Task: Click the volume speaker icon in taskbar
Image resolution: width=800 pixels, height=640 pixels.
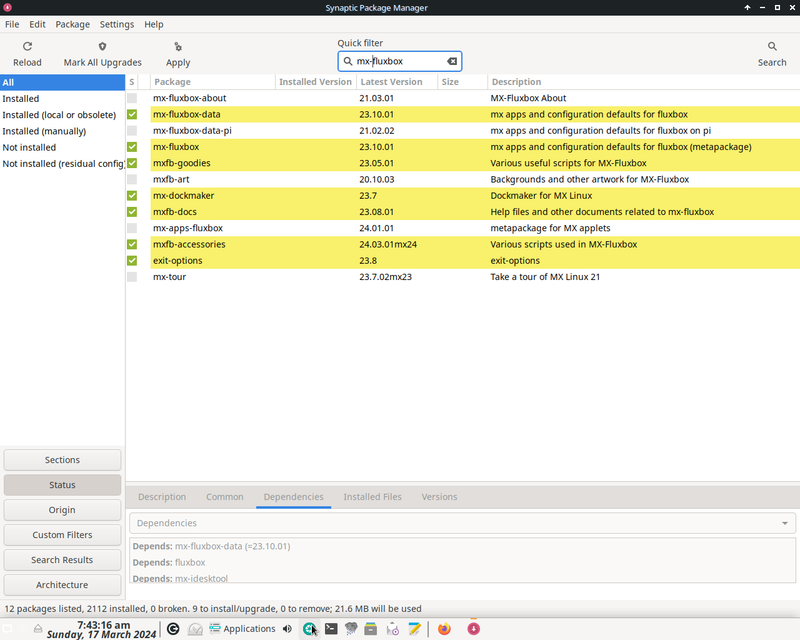Action: (x=287, y=629)
